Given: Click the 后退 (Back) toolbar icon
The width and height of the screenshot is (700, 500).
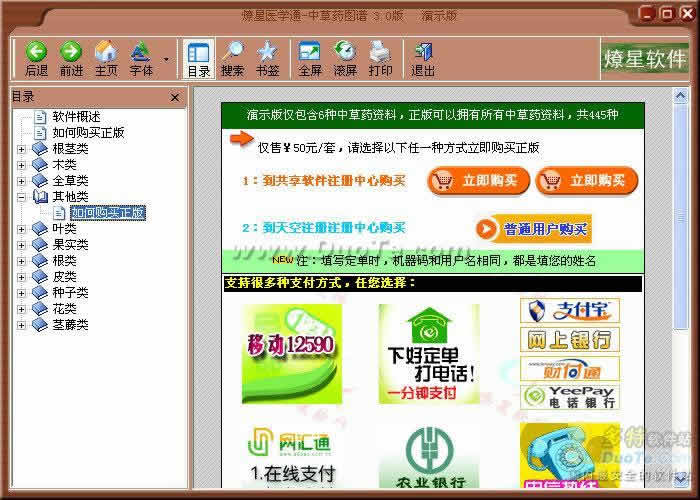Looking at the screenshot, I should [36, 58].
